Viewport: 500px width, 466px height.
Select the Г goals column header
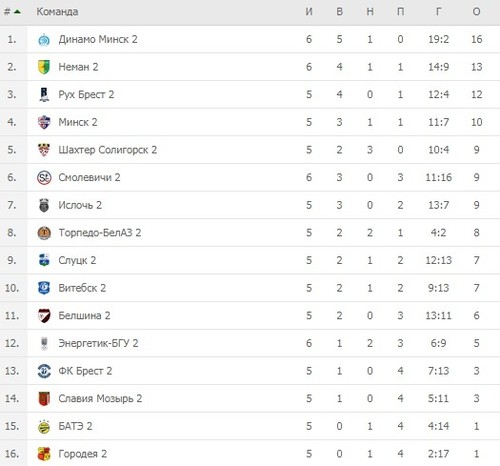click(x=438, y=12)
